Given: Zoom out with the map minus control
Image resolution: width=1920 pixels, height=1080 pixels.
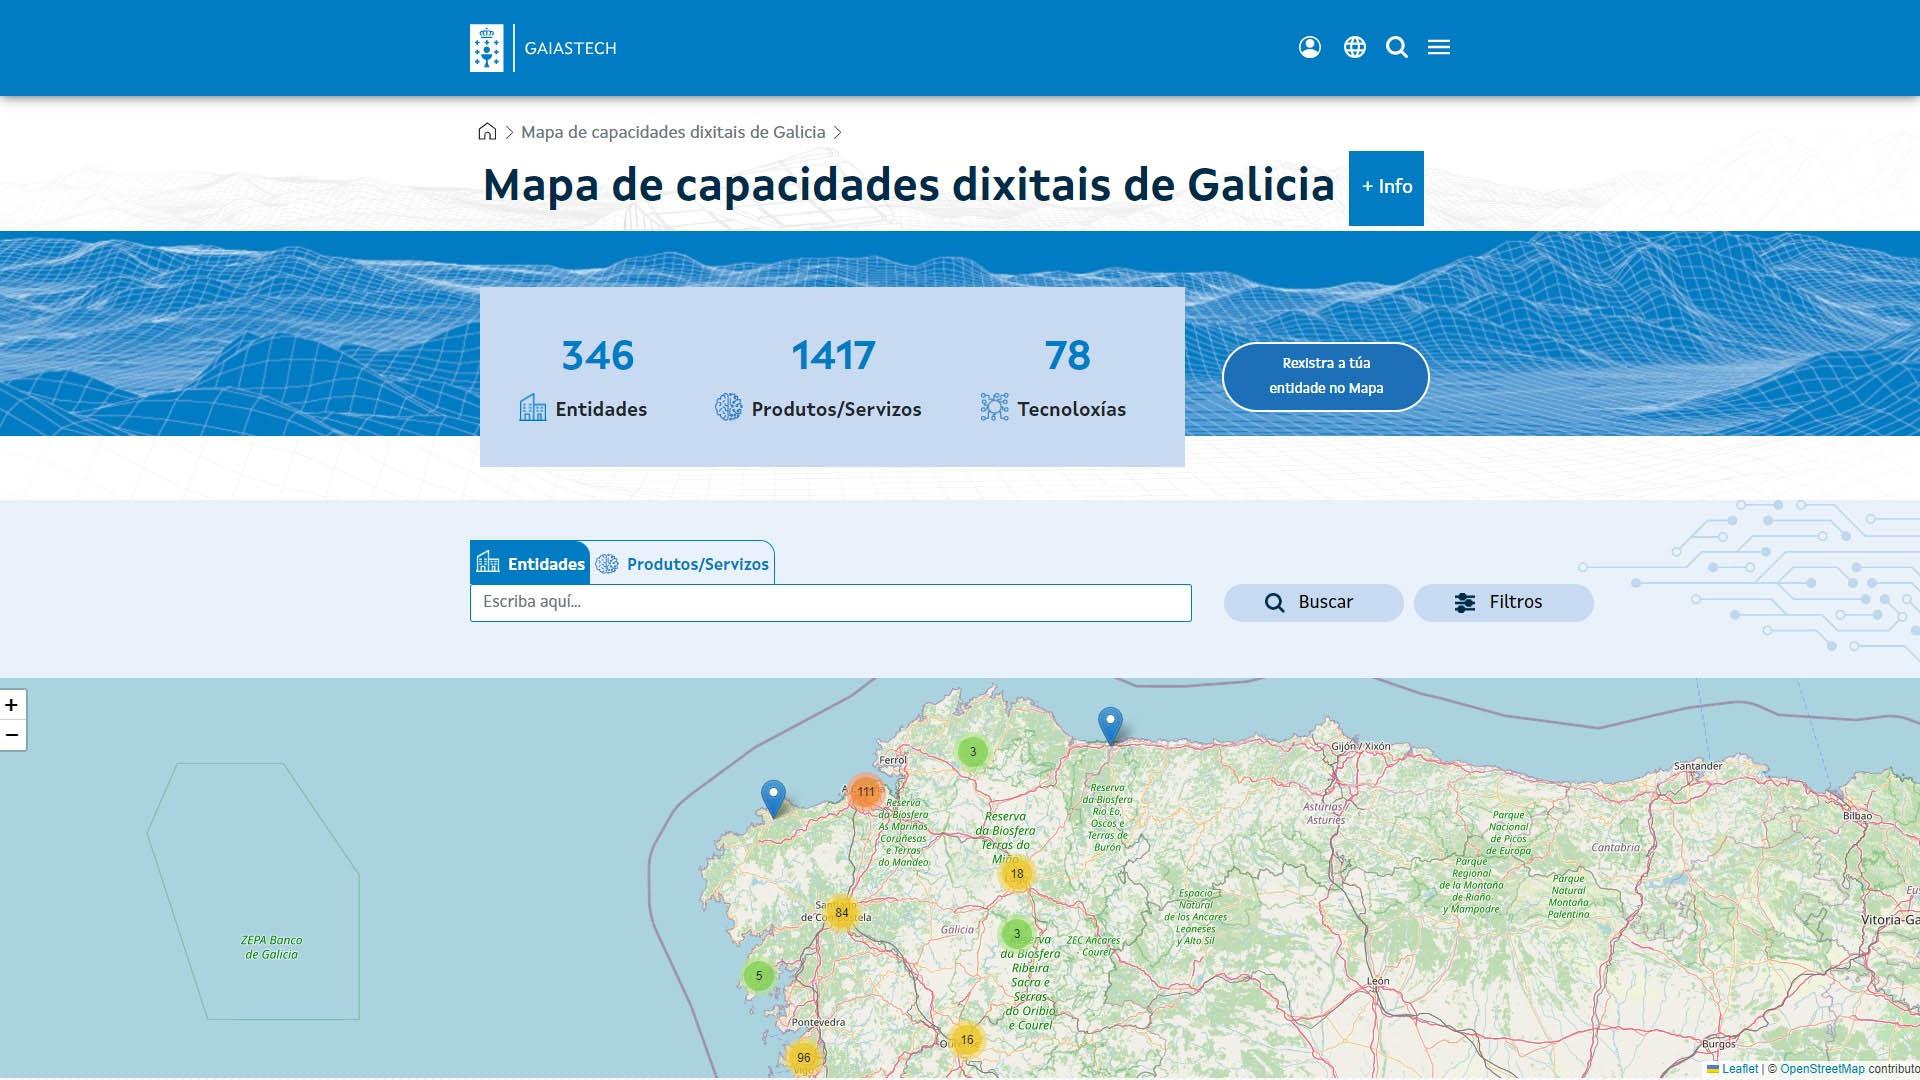Looking at the screenshot, I should click(x=12, y=733).
